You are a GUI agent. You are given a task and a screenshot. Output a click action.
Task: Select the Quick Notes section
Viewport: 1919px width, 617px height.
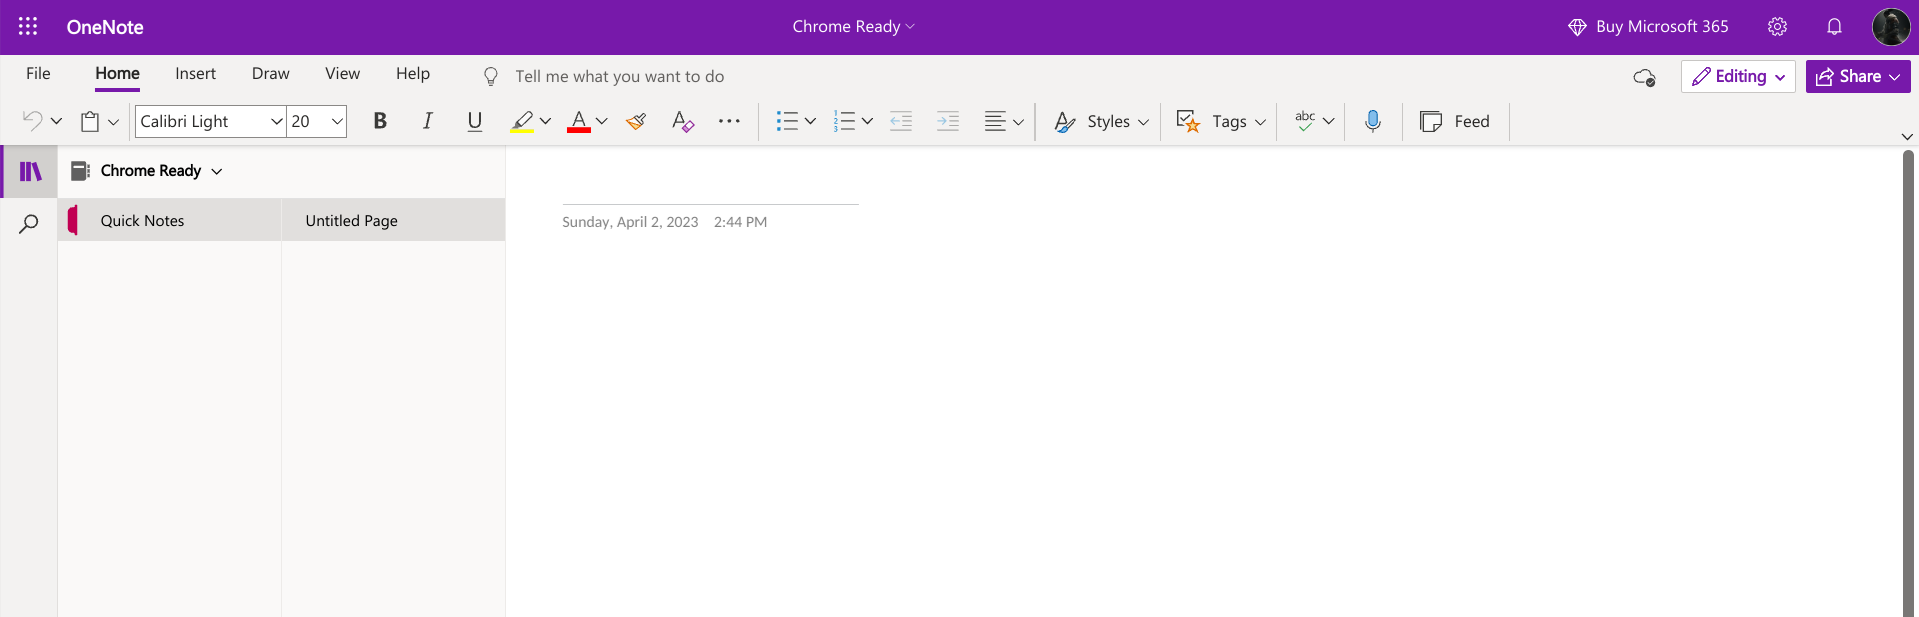[x=169, y=220]
